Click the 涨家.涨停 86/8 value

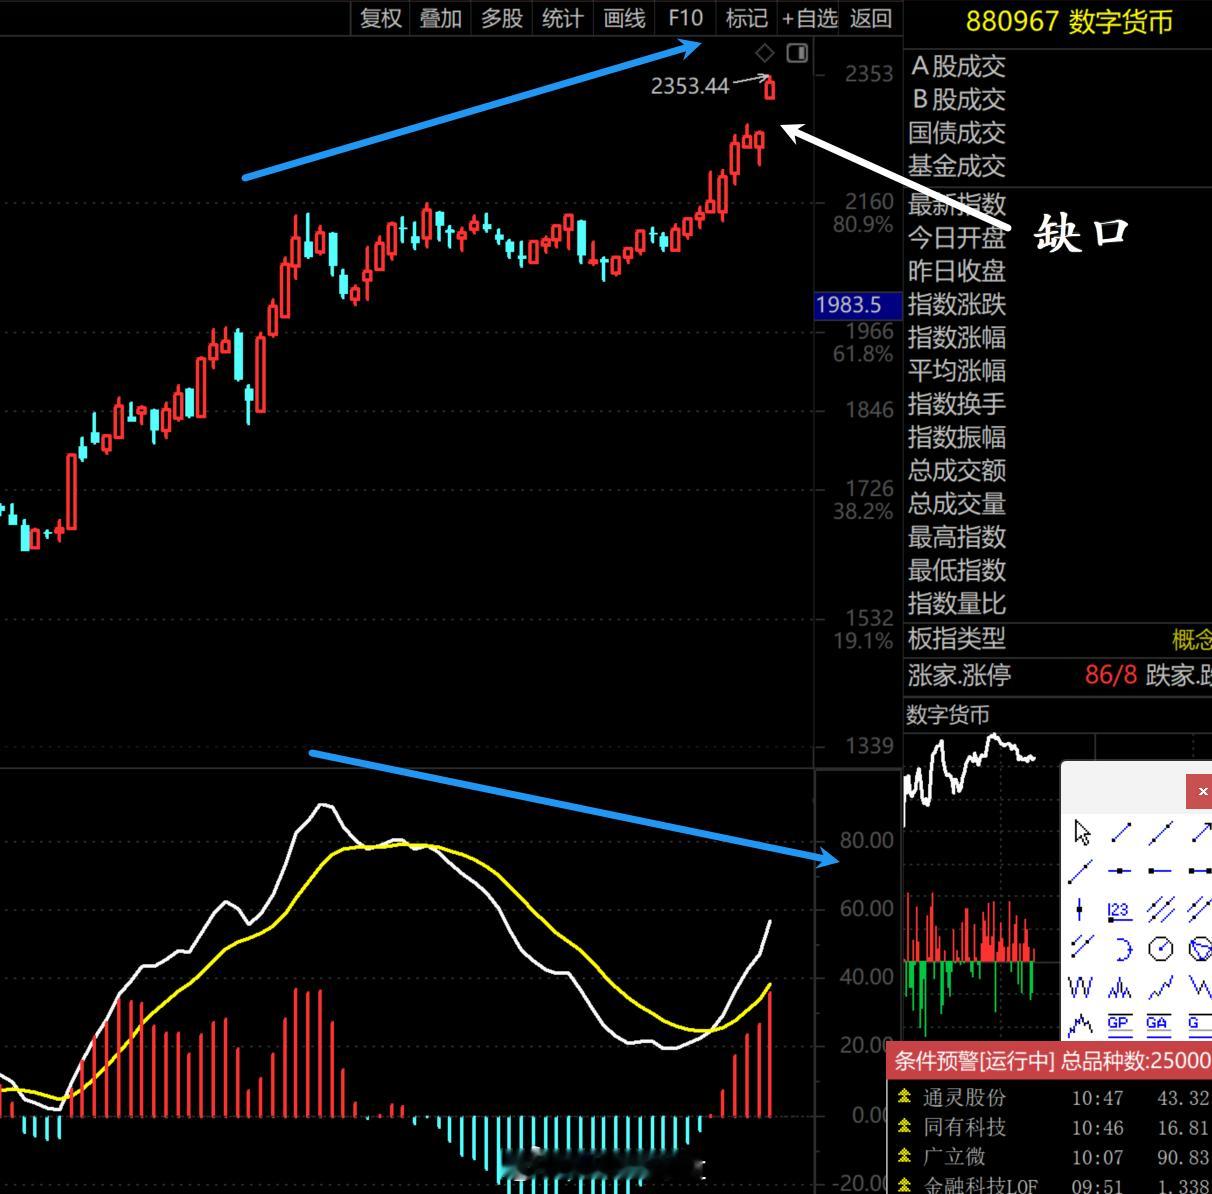click(1110, 675)
